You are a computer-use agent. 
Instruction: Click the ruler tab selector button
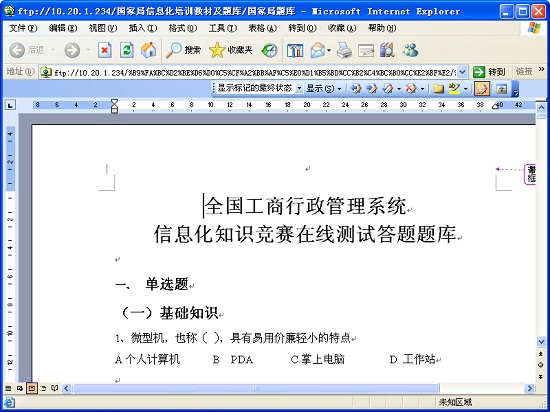pyautogui.click(x=10, y=104)
